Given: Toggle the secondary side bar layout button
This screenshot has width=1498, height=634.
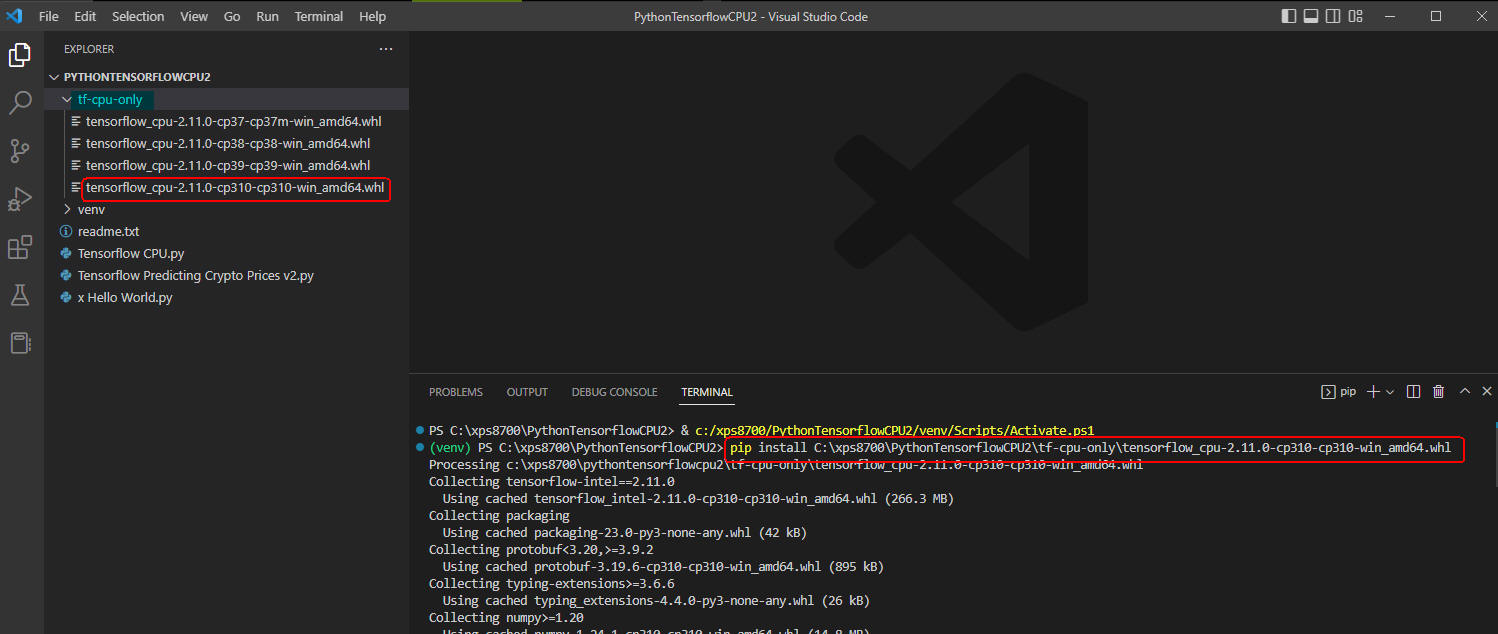Looking at the screenshot, I should [x=1333, y=16].
